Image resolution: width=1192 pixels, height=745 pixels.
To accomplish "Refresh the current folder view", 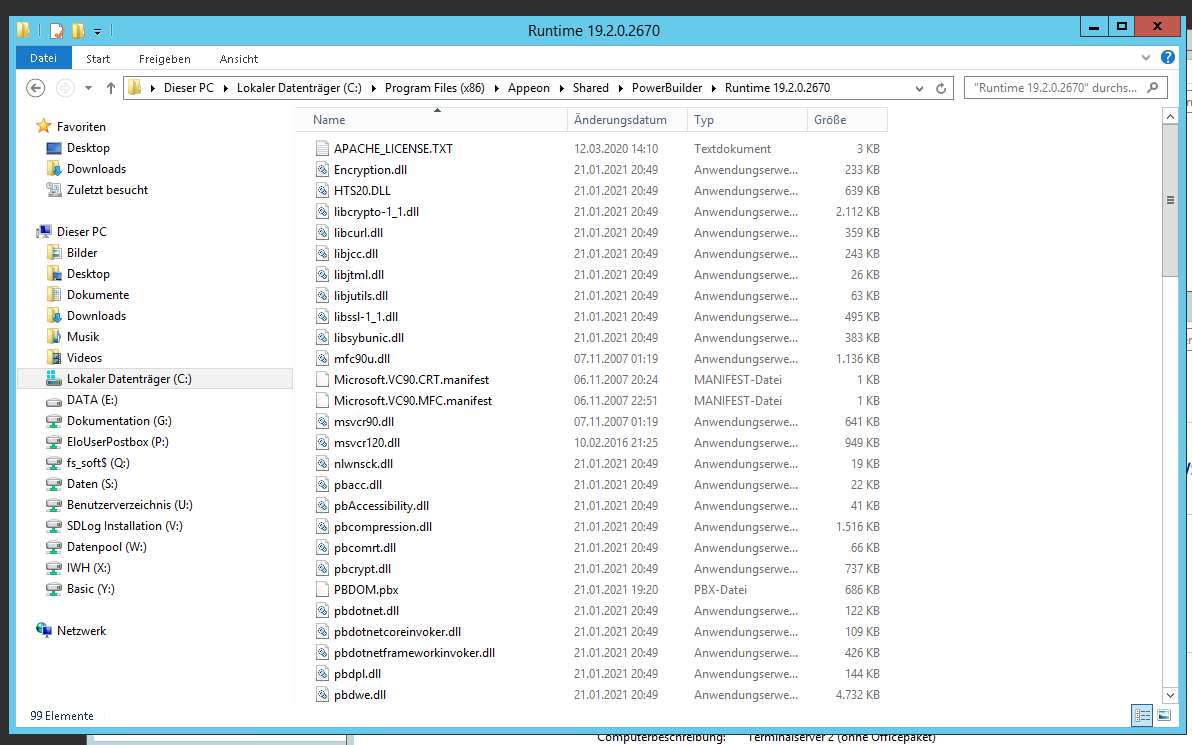I will click(941, 88).
